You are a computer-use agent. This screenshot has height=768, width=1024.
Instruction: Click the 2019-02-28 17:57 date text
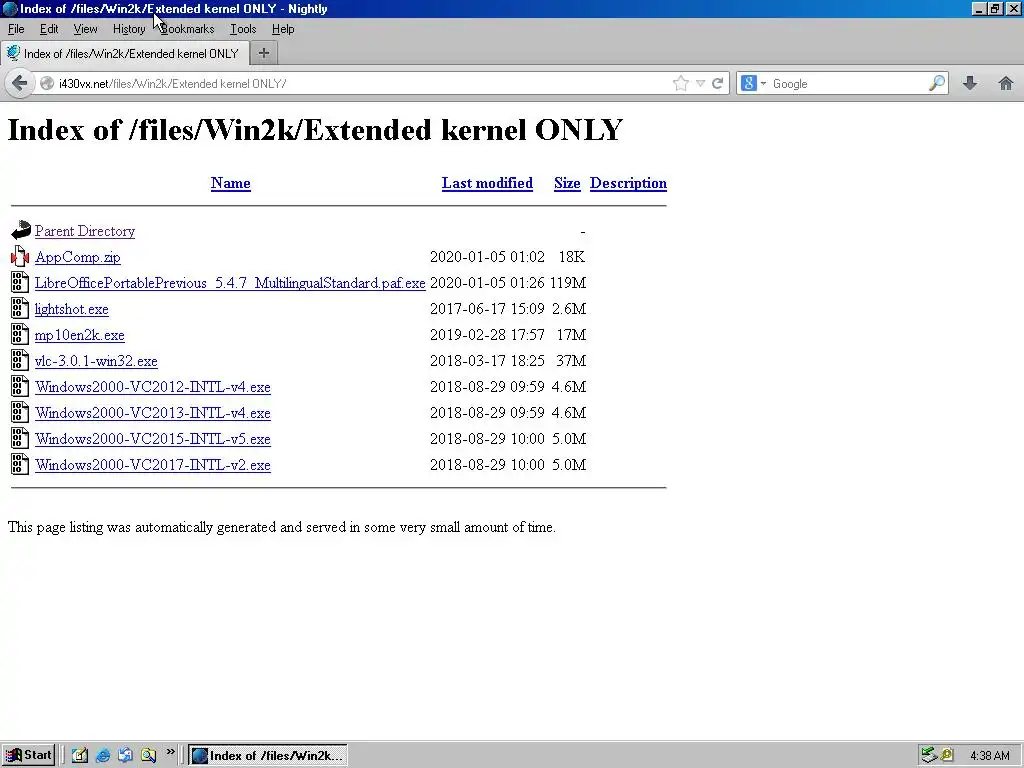coord(487,335)
